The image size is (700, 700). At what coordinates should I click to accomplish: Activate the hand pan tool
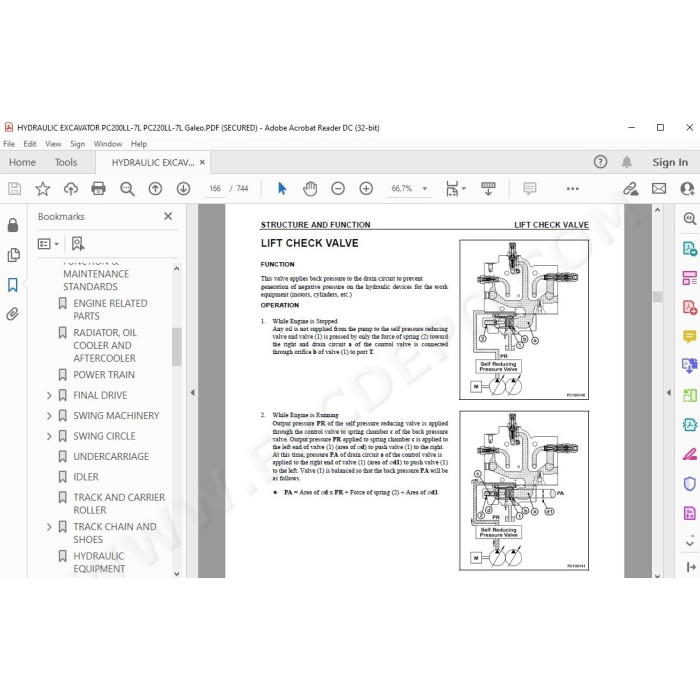[x=310, y=189]
